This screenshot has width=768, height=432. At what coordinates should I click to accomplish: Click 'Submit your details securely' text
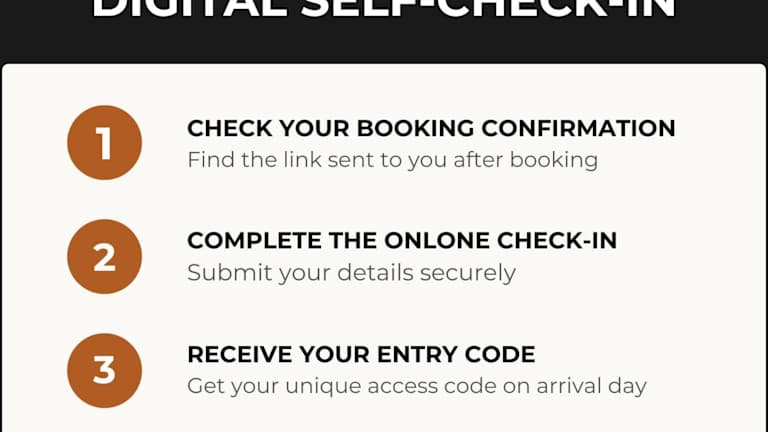tap(351, 273)
